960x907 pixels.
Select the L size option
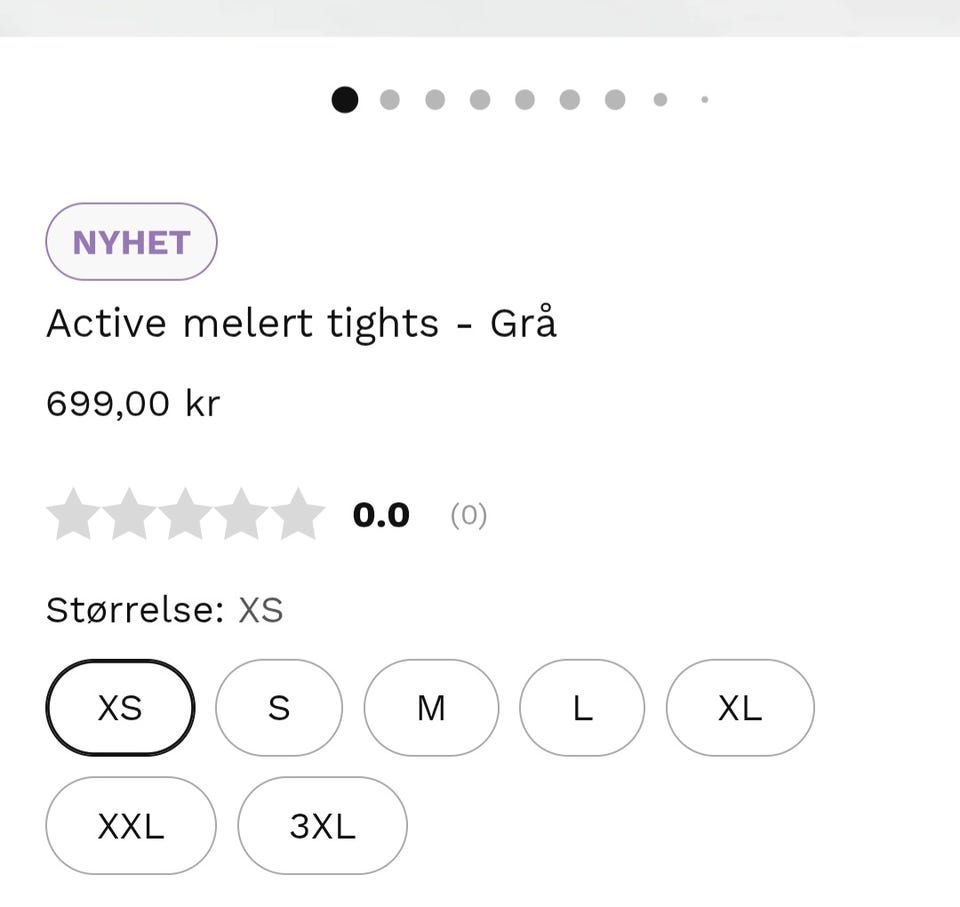[582, 708]
